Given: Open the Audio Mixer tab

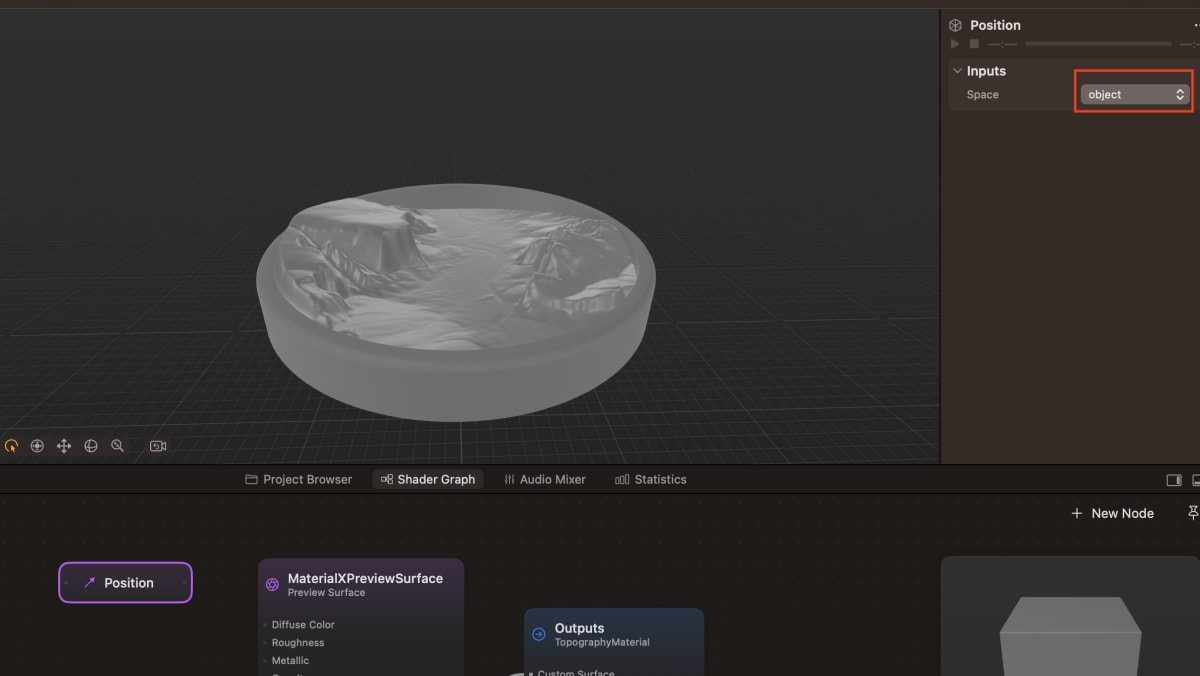Looking at the screenshot, I should 545,480.
